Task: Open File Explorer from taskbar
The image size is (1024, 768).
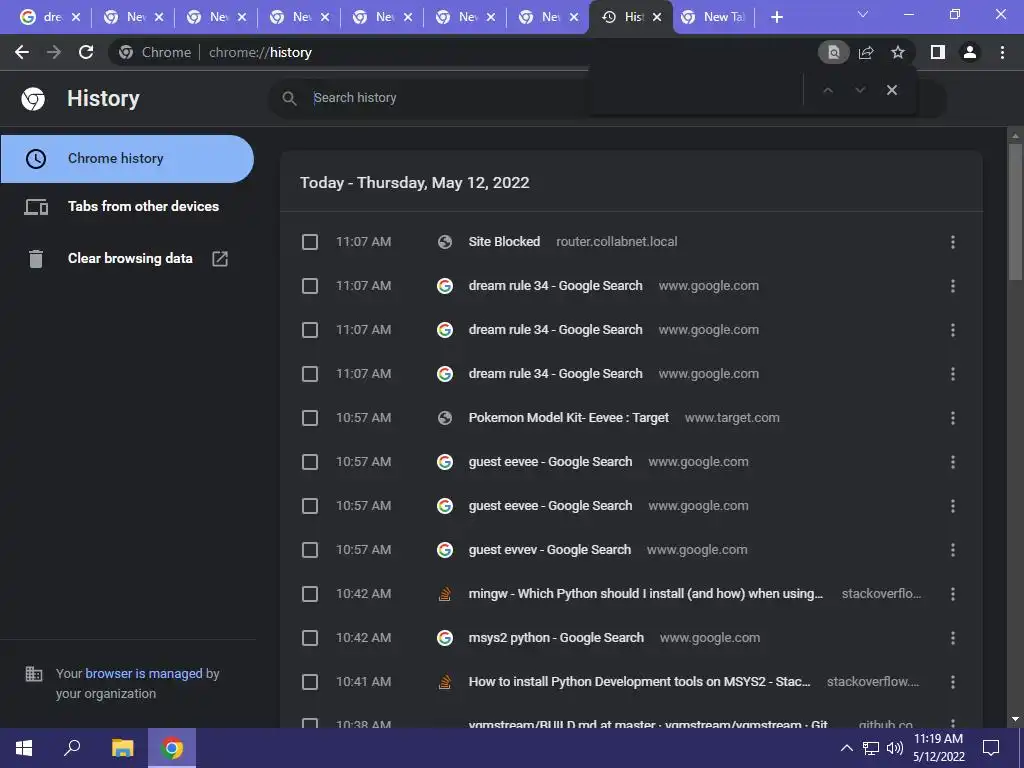Action: tap(122, 748)
